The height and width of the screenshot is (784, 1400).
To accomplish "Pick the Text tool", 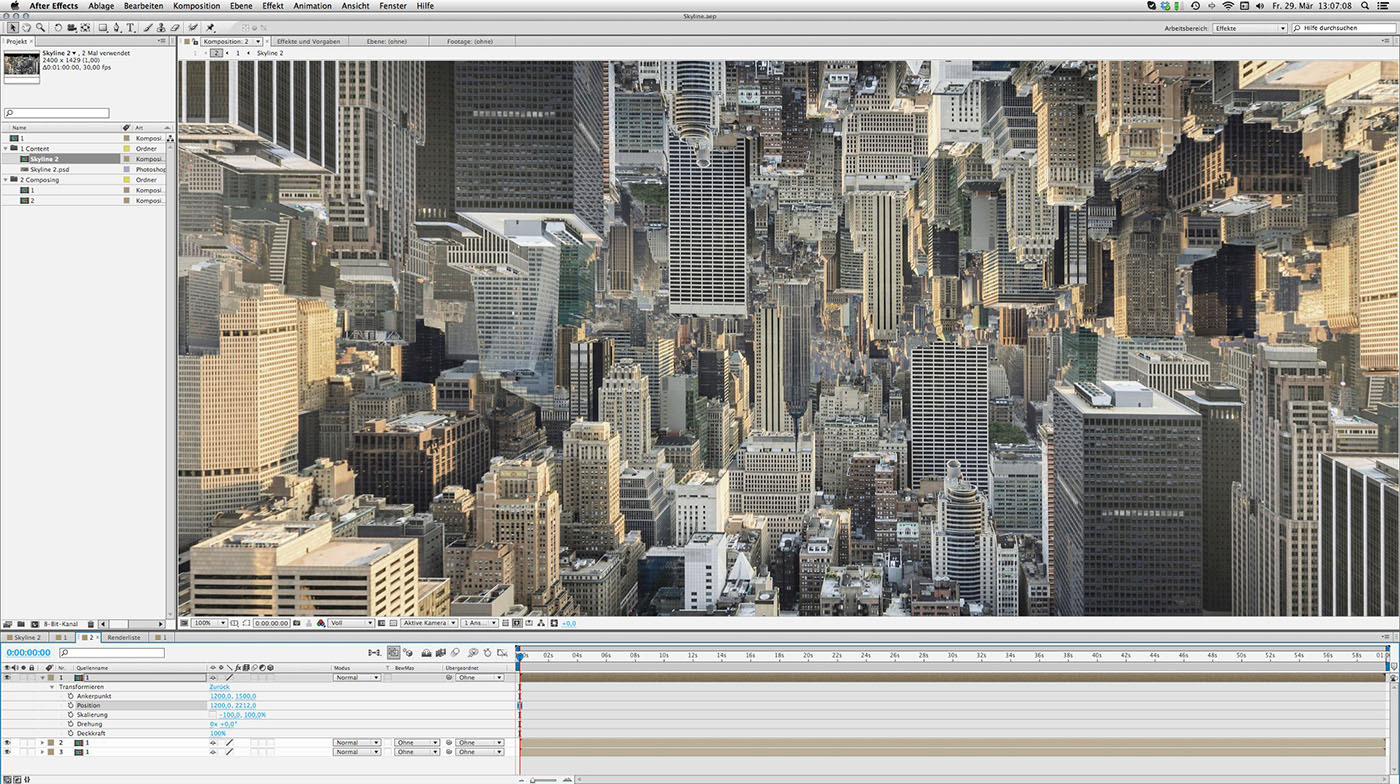I will [130, 28].
